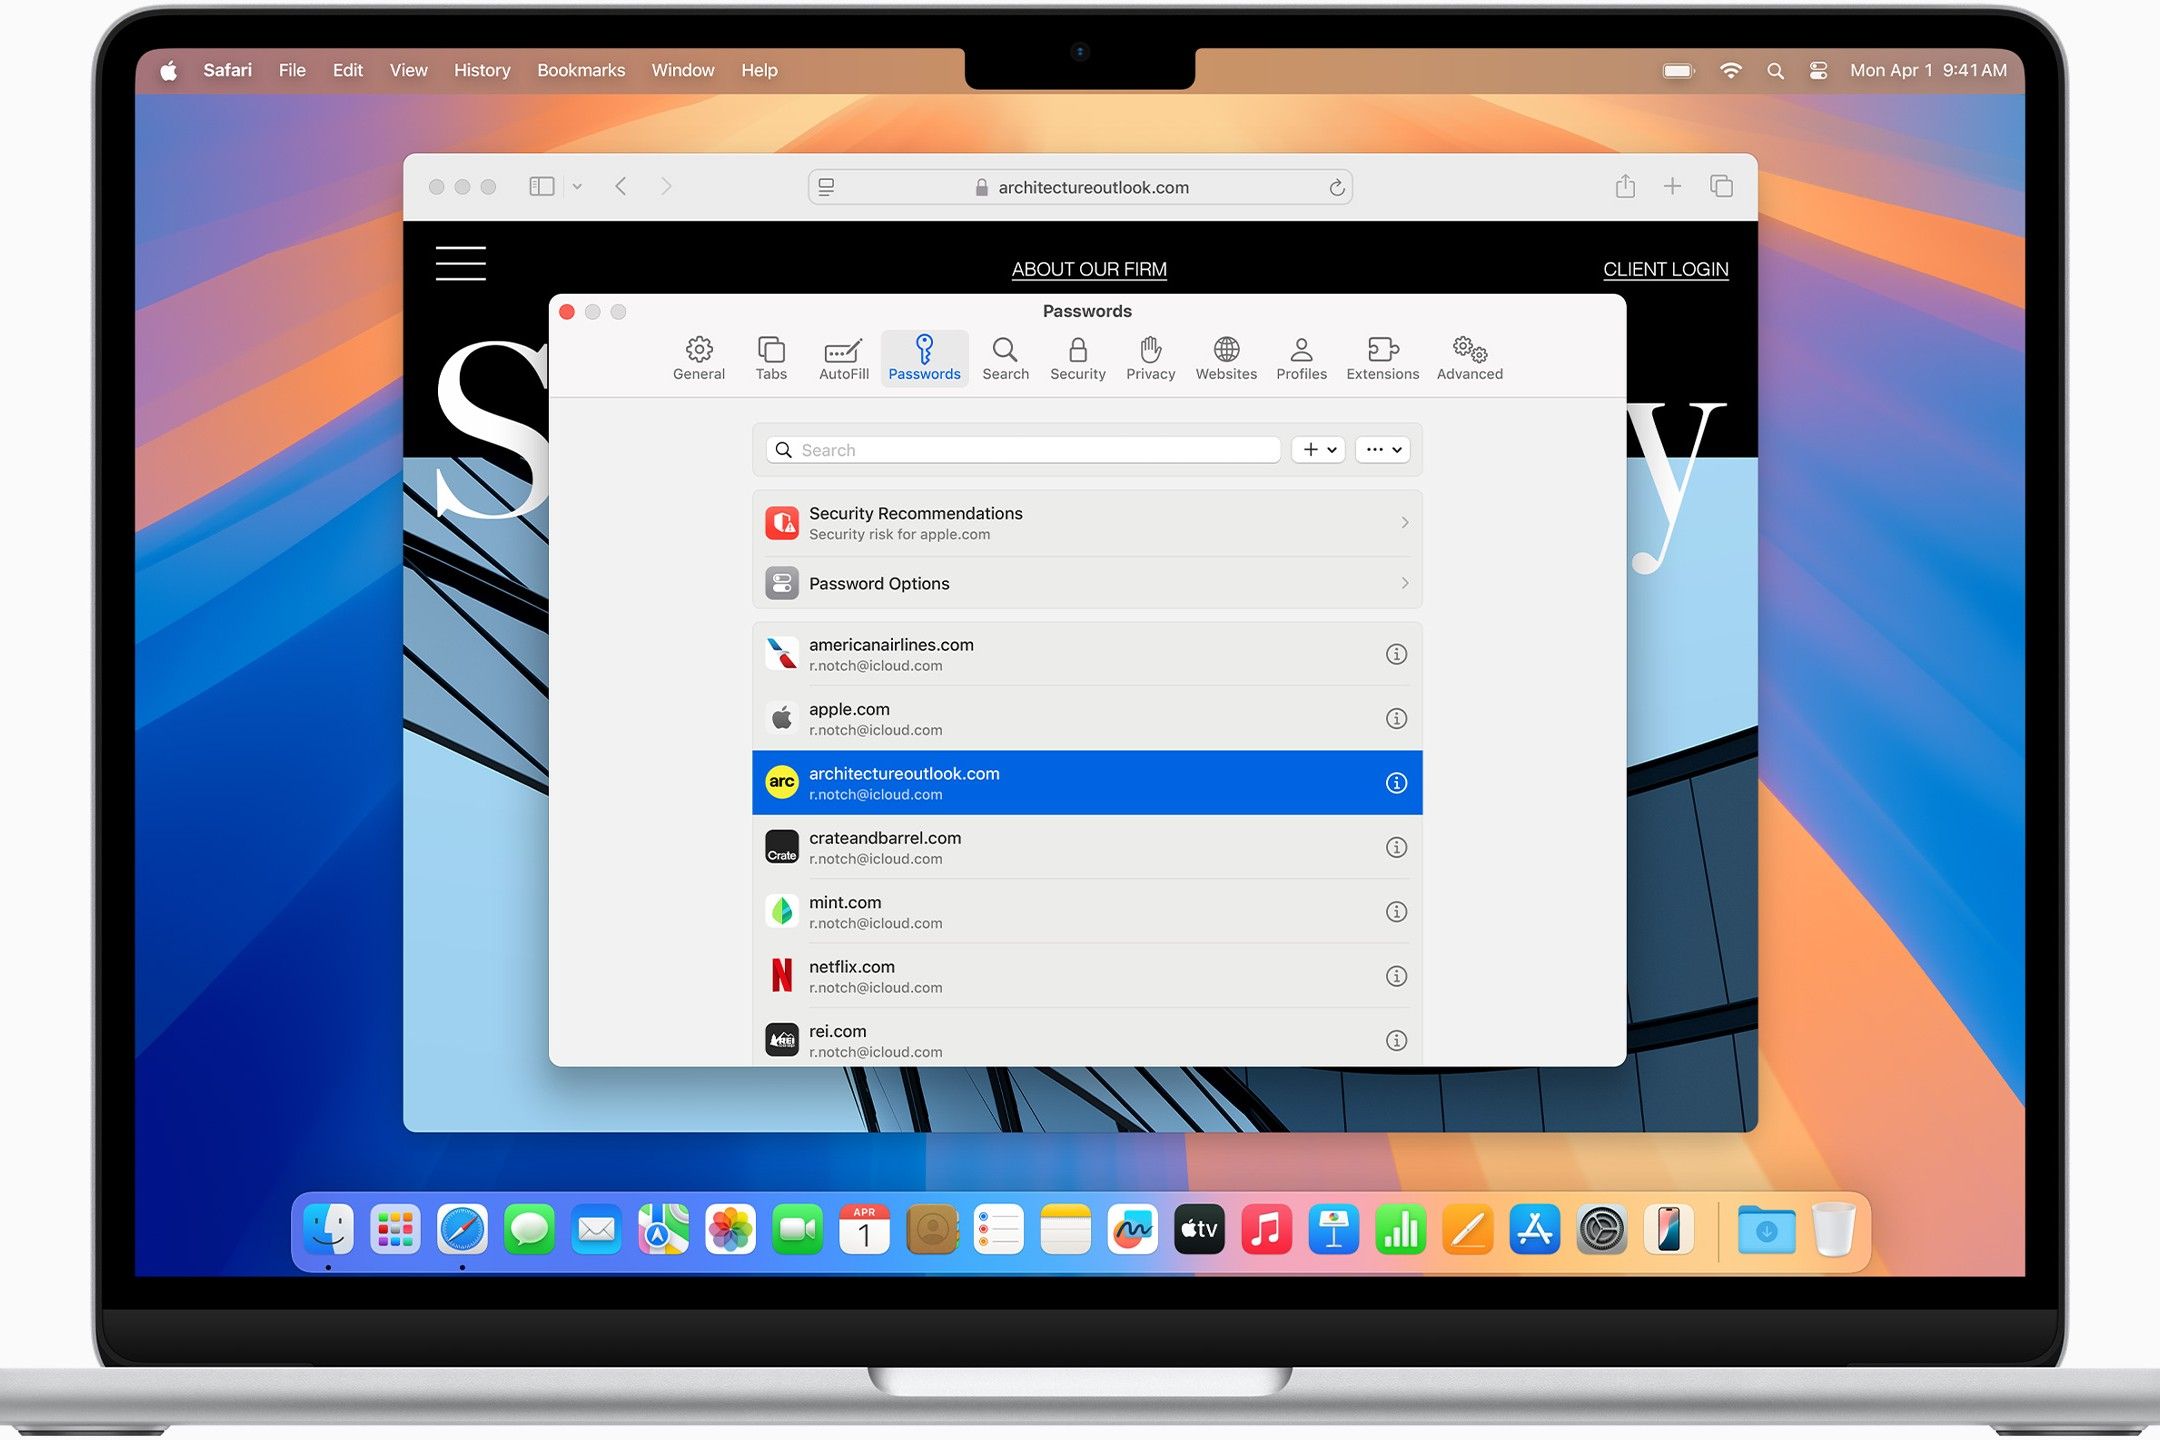Open Numbers from the Dock
The width and height of the screenshot is (2160, 1440).
pyautogui.click(x=1400, y=1229)
